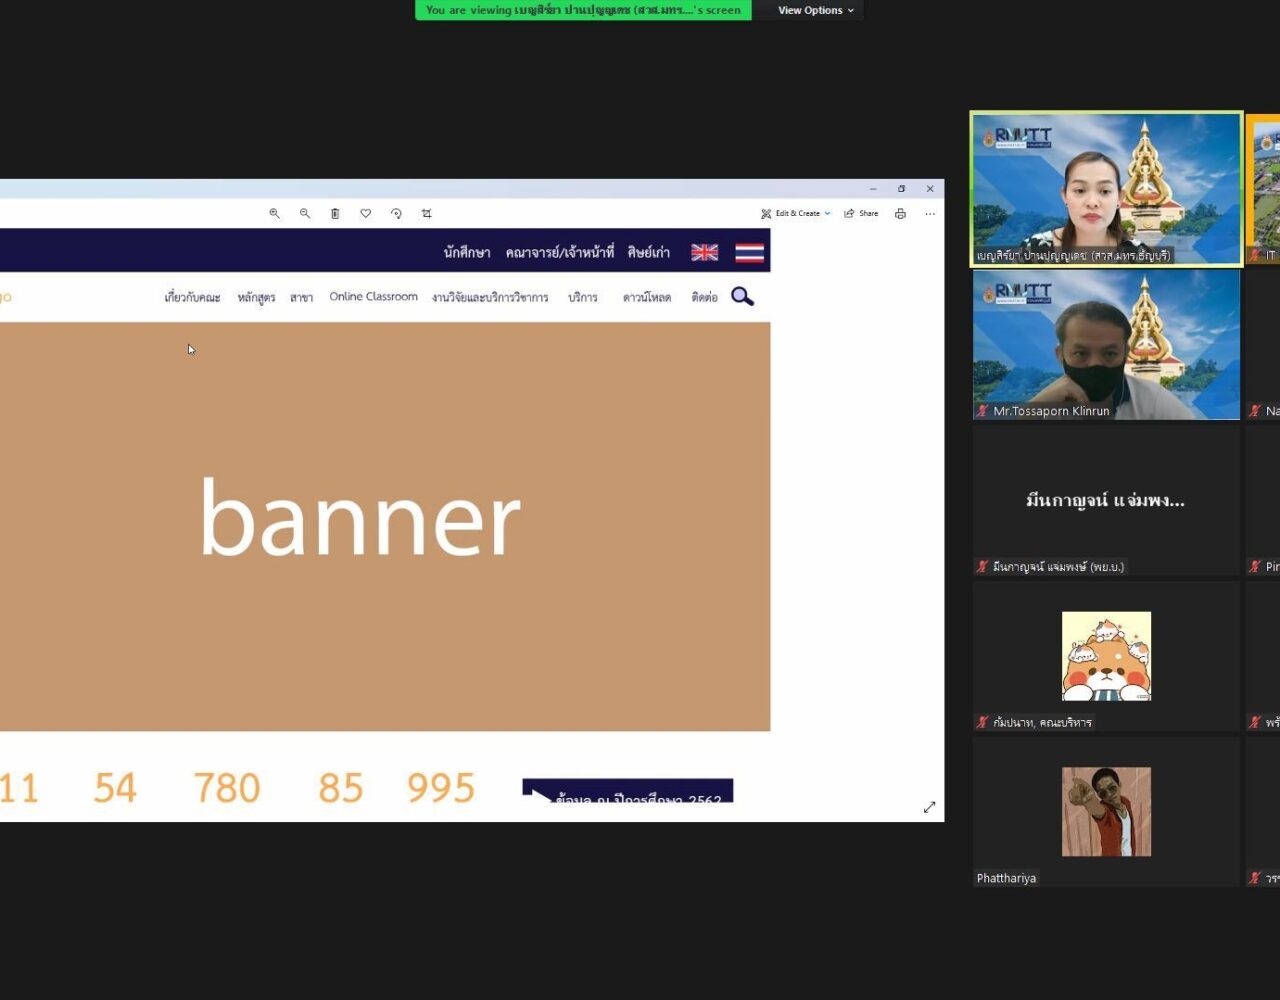
Task: Open the ดาวน์โหลด menu
Action: pyautogui.click(x=647, y=297)
